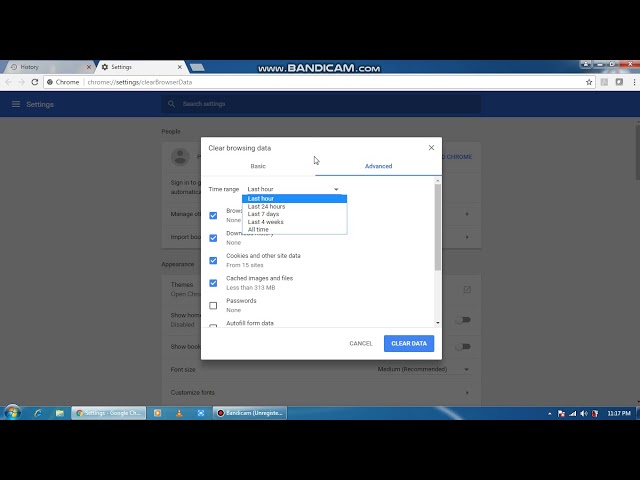Click the red shield tray icon
This screenshot has width=640, height=480.
point(595,413)
